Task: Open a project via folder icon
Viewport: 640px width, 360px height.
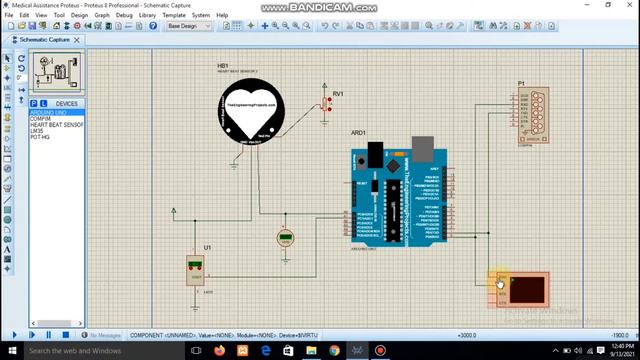Action: point(21,26)
